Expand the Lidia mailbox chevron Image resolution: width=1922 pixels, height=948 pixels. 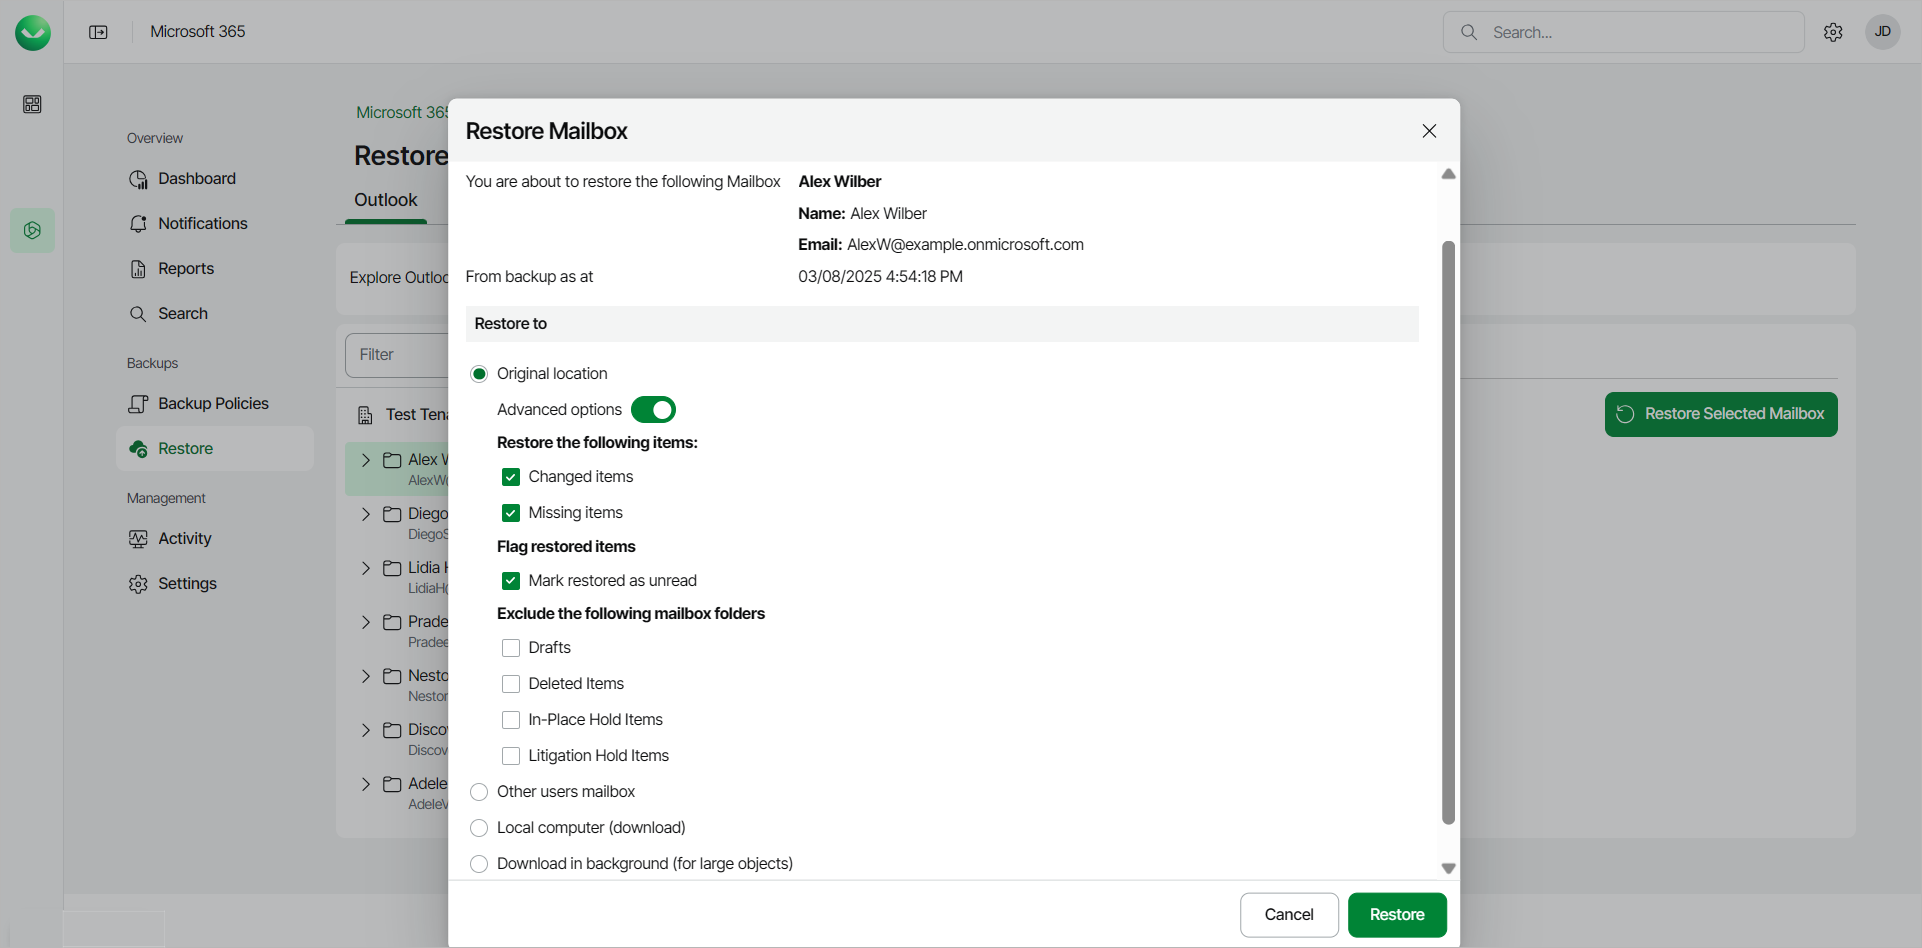coord(366,568)
